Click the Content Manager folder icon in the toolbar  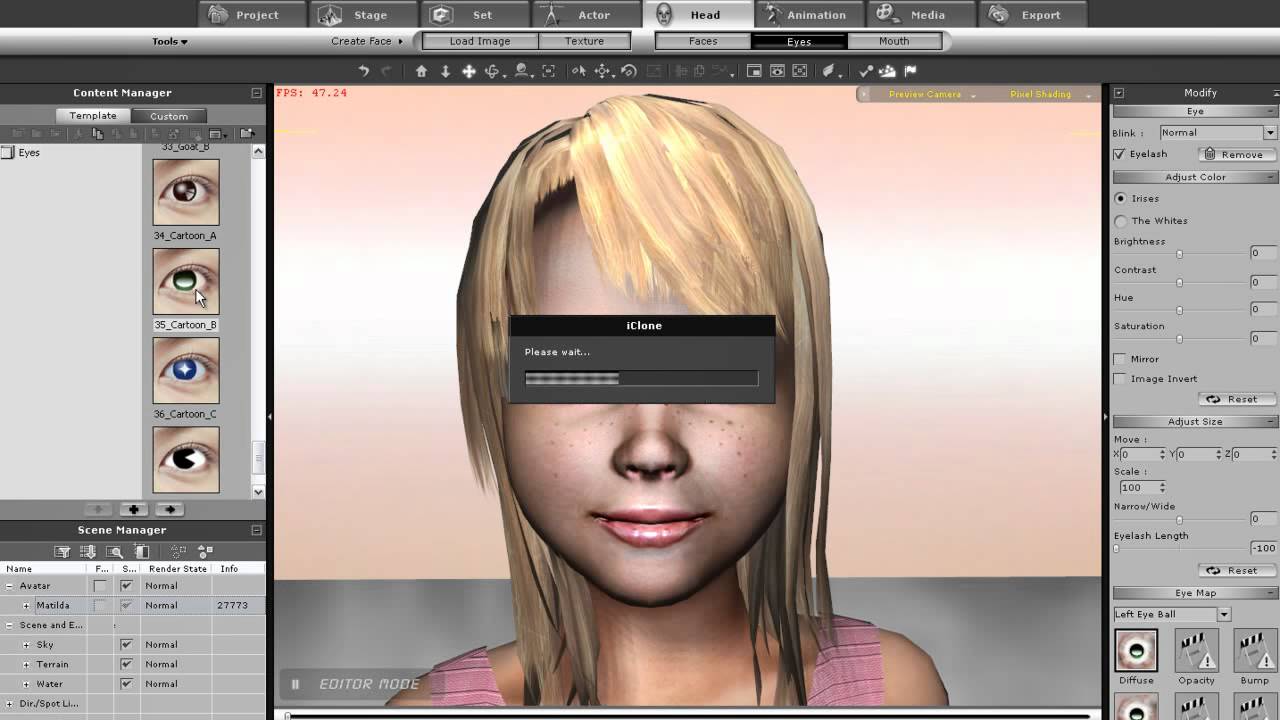[x=247, y=134]
